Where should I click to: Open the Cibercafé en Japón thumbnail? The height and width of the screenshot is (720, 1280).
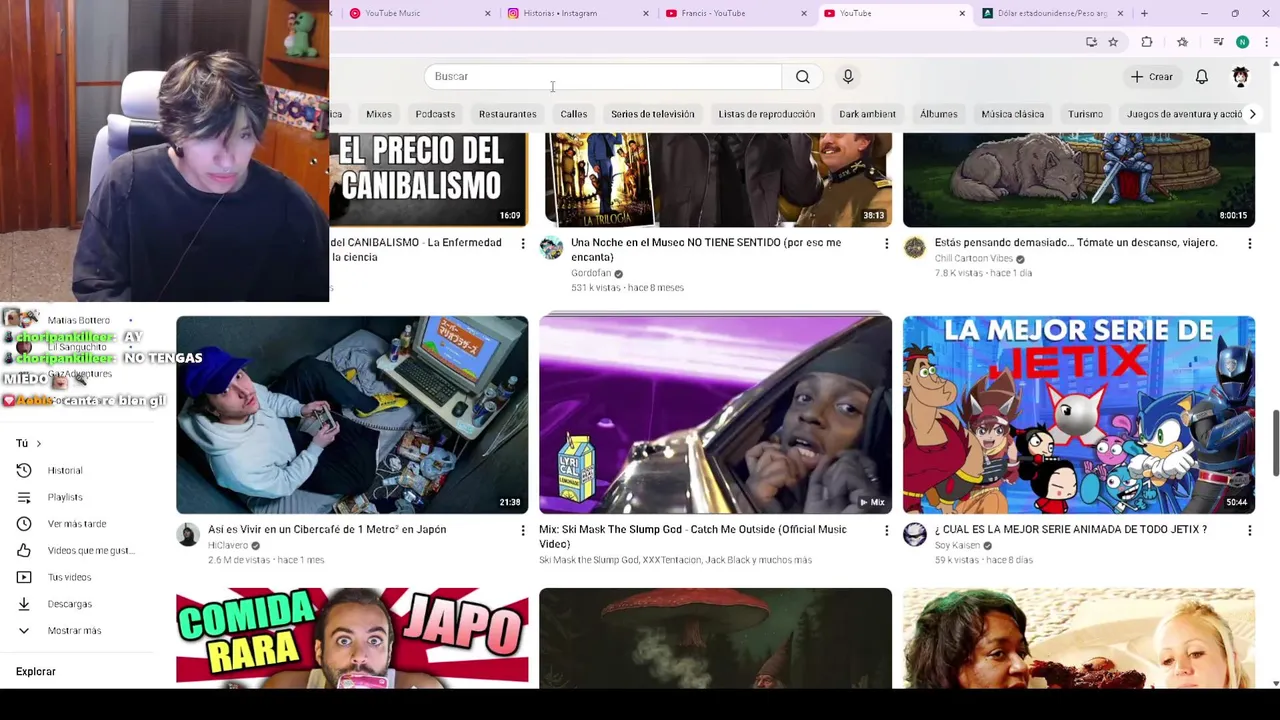pyautogui.click(x=352, y=415)
